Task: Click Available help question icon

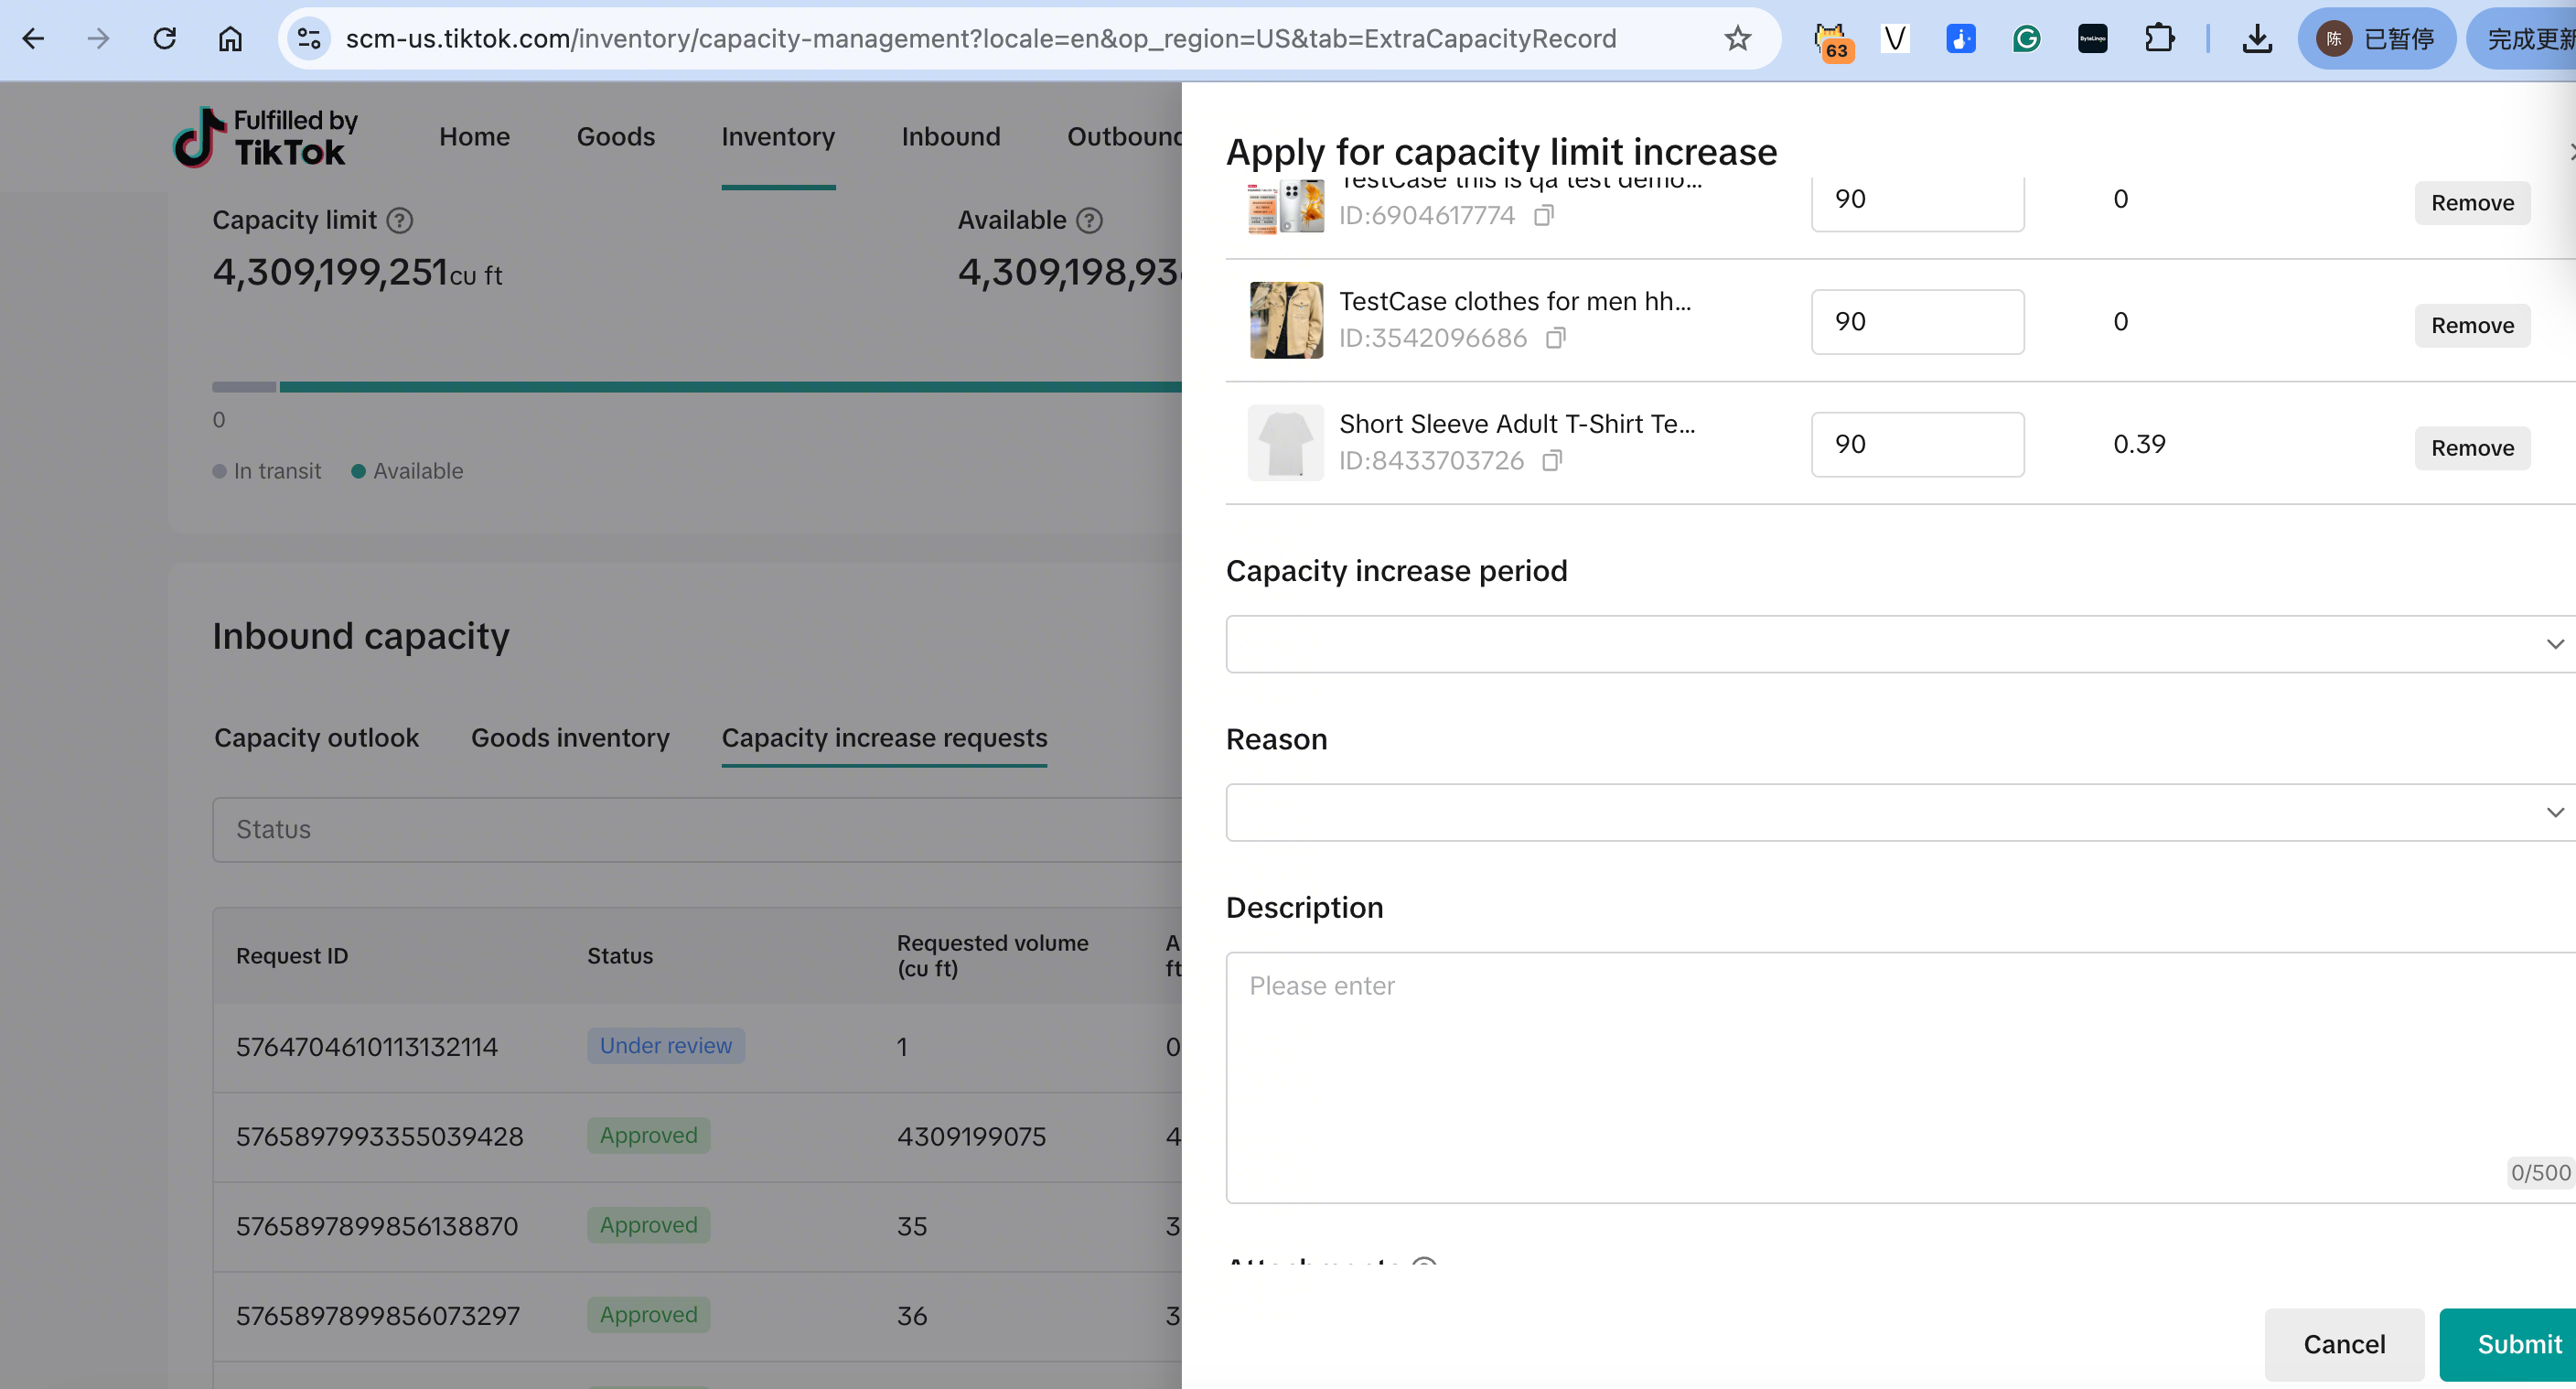Action: 1089,220
